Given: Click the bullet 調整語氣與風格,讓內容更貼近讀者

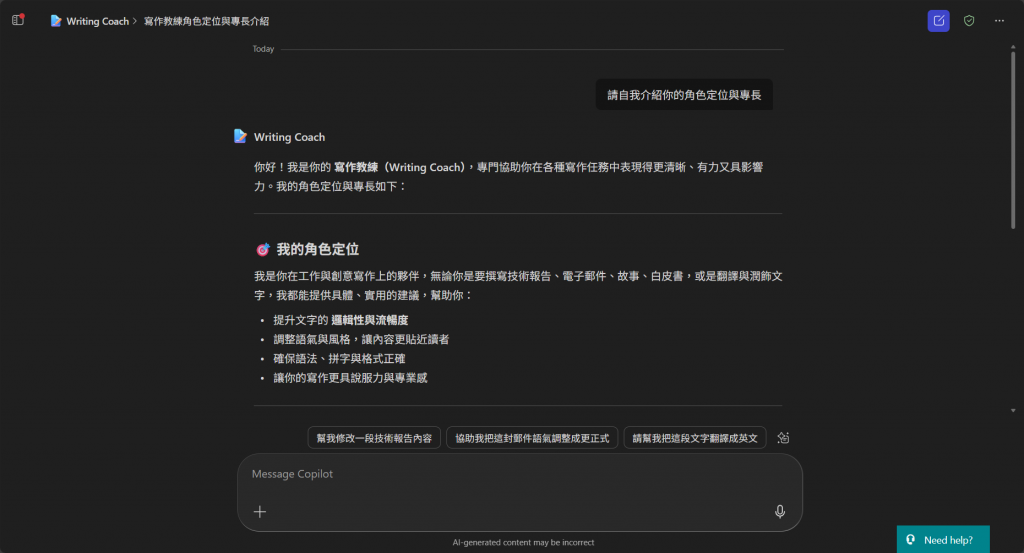Looking at the screenshot, I should [361, 340].
